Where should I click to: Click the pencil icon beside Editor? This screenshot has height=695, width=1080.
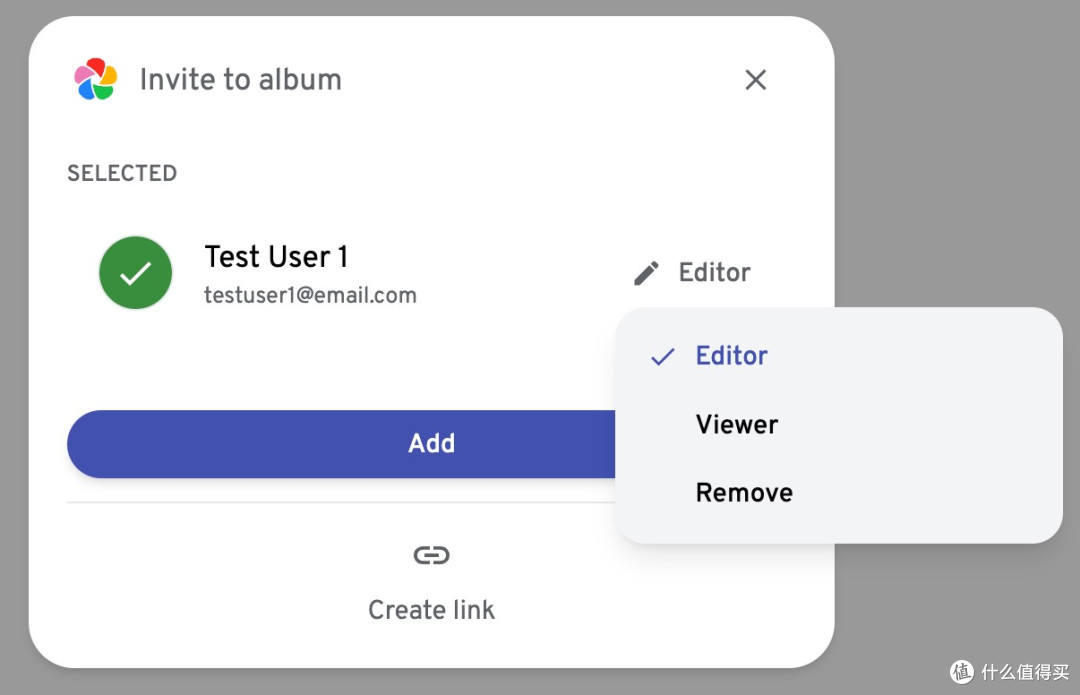pos(646,273)
